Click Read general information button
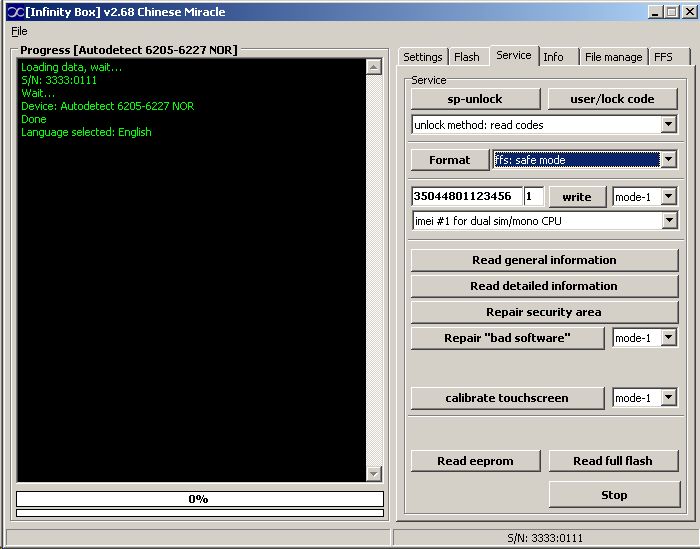Image resolution: width=700 pixels, height=549 pixels. 544,260
